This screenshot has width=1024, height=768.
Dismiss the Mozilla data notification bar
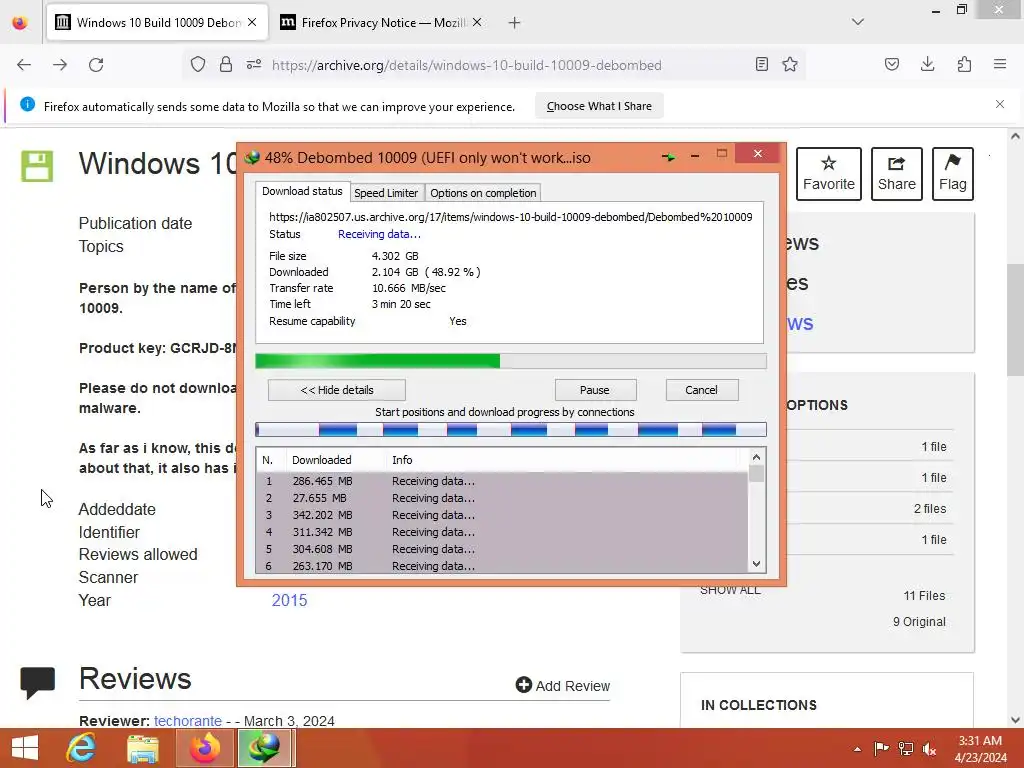coord(1000,104)
